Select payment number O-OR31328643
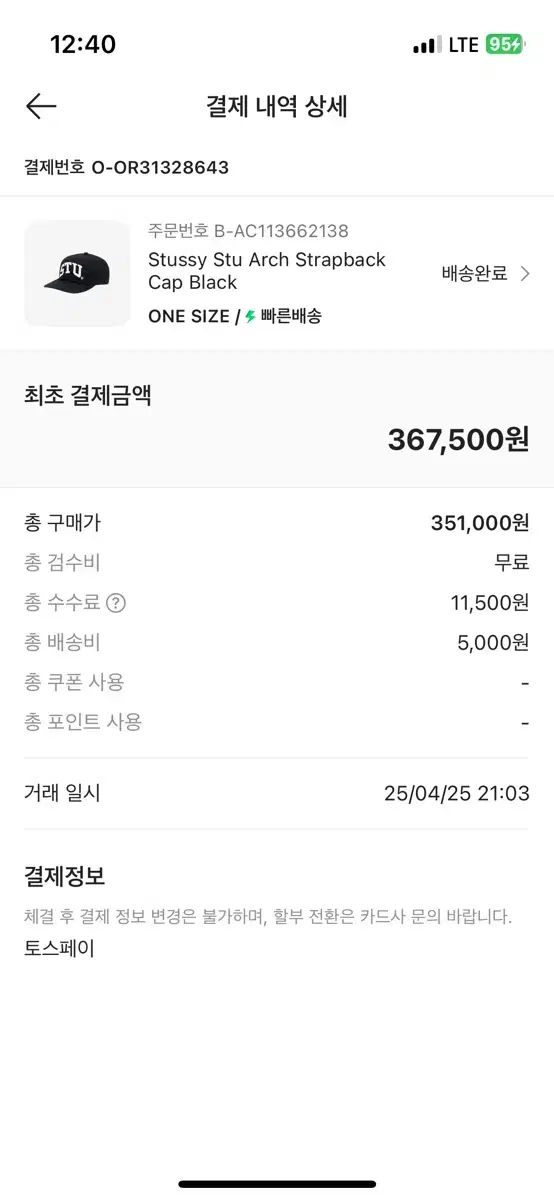 [160, 167]
